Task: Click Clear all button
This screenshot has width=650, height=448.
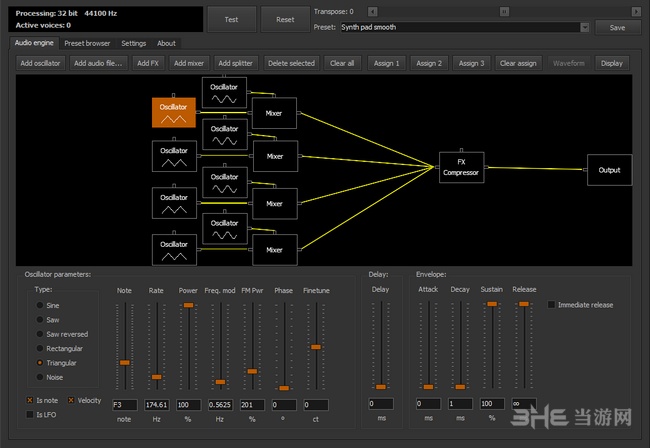Action: click(x=342, y=63)
